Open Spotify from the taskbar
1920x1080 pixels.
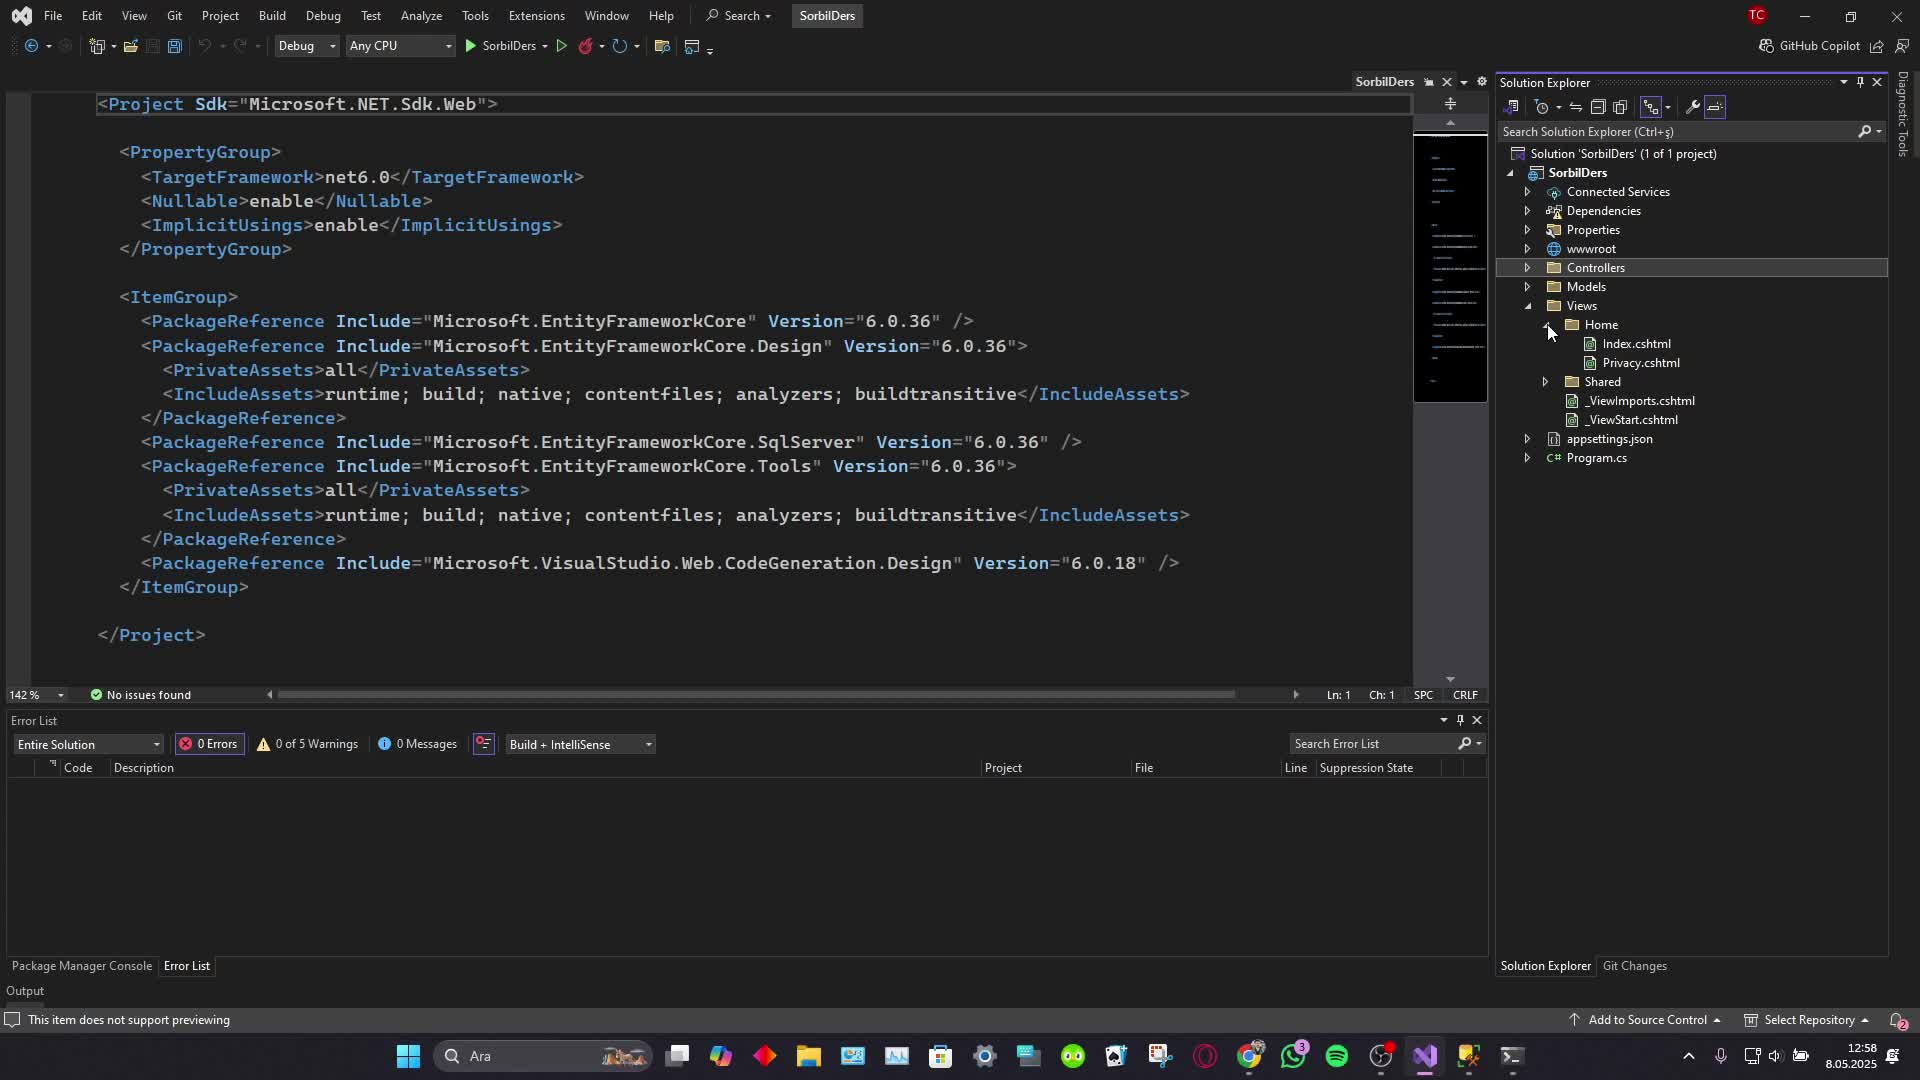click(x=1336, y=1056)
